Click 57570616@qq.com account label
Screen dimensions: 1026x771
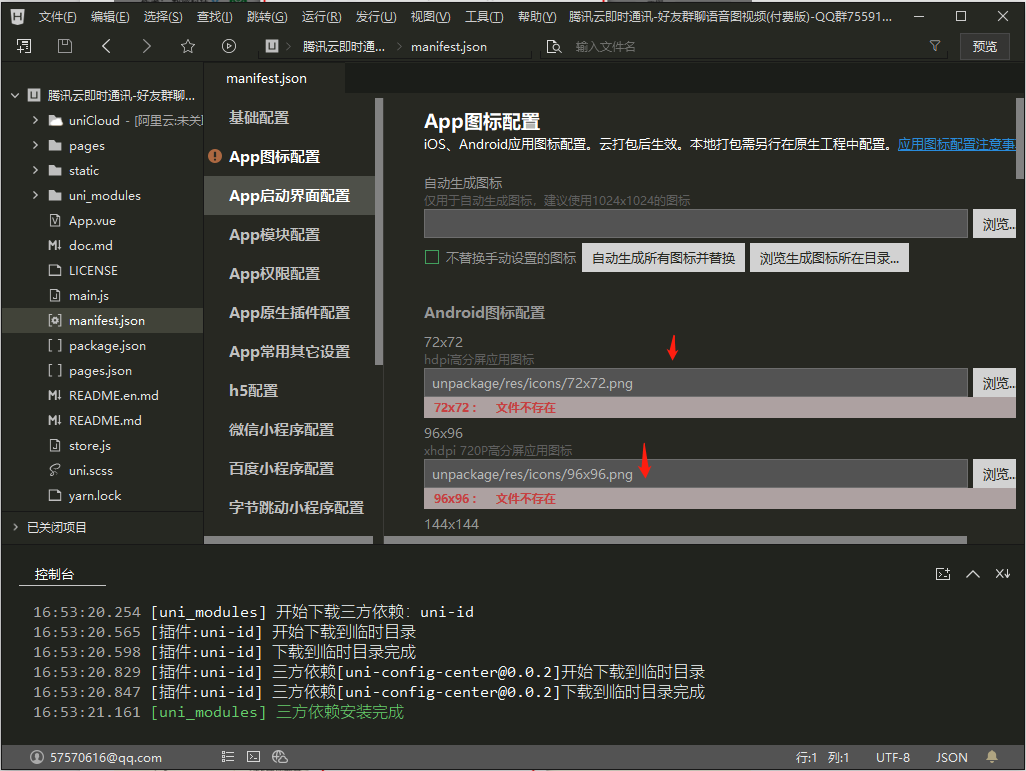106,757
